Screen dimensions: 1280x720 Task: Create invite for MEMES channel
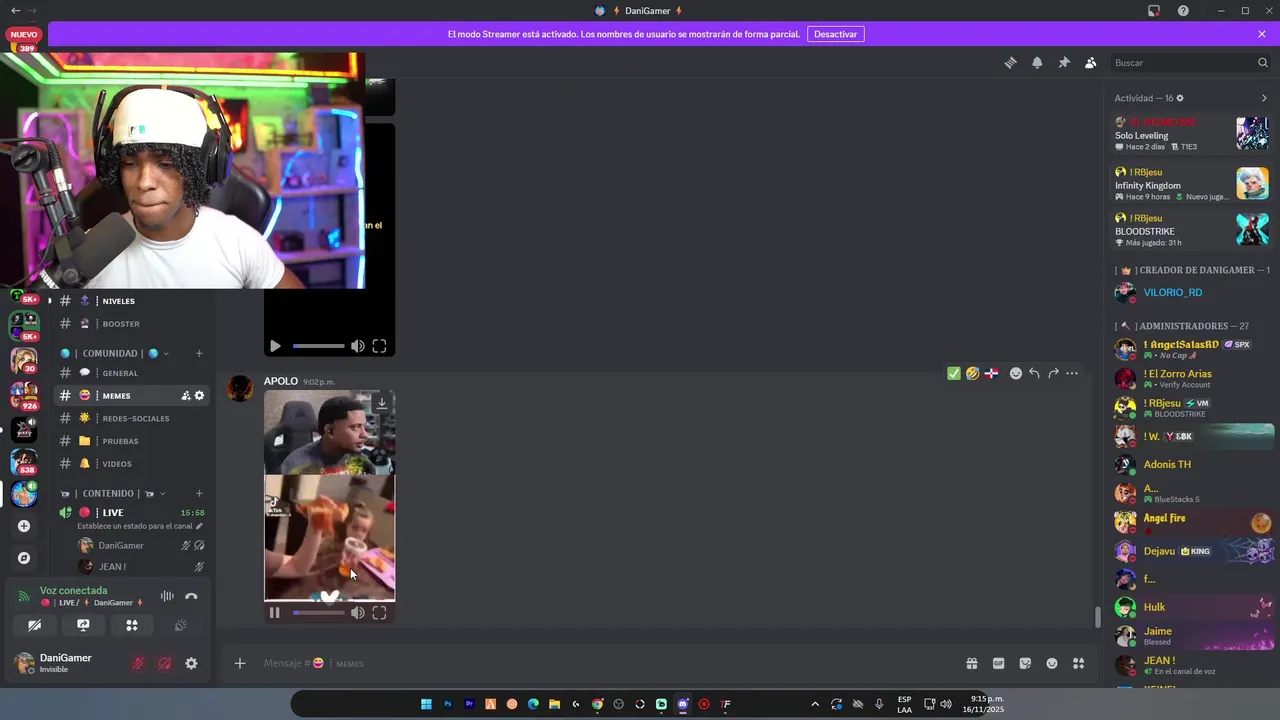[x=185, y=396]
